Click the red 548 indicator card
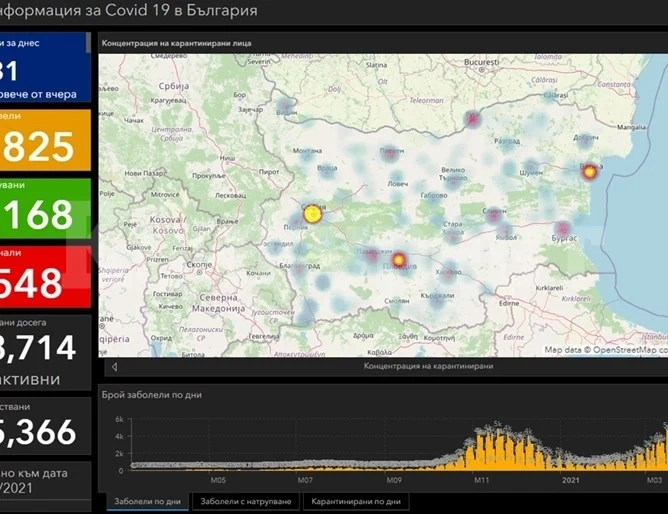 45,277
